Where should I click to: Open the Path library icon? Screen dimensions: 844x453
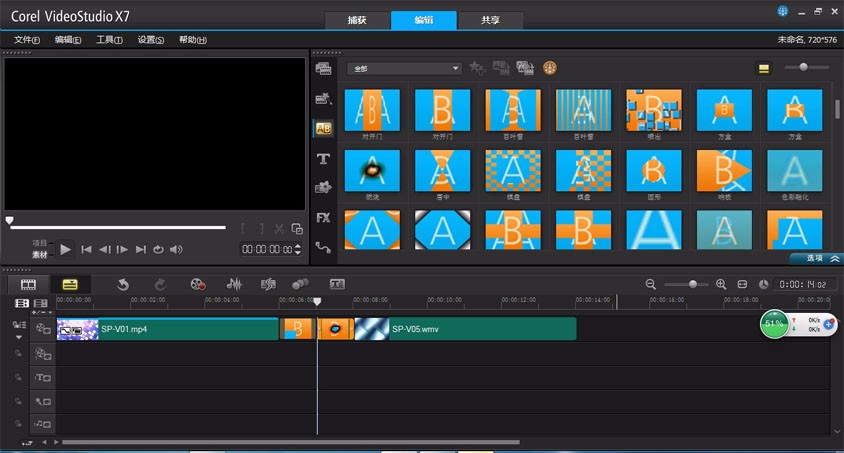pos(323,247)
